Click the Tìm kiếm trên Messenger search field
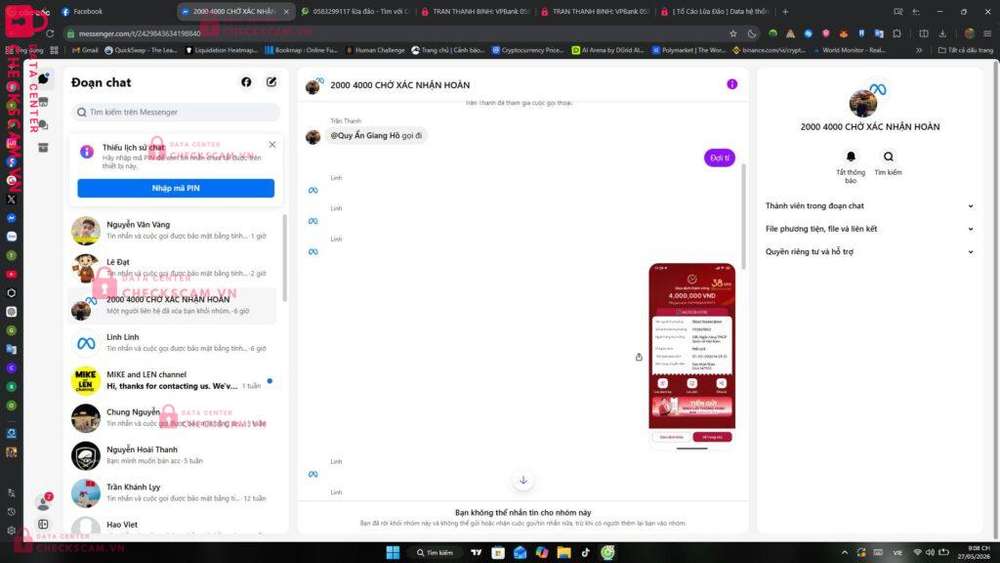 (176, 112)
